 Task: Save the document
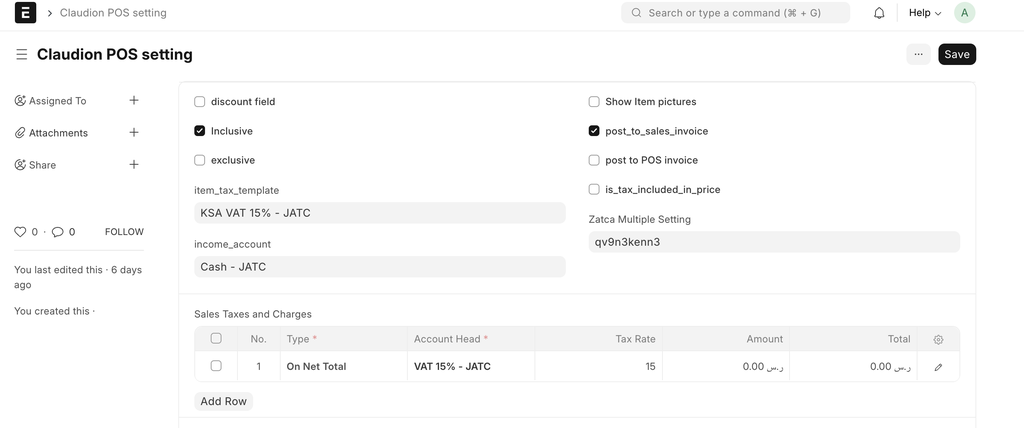[x=957, y=54]
